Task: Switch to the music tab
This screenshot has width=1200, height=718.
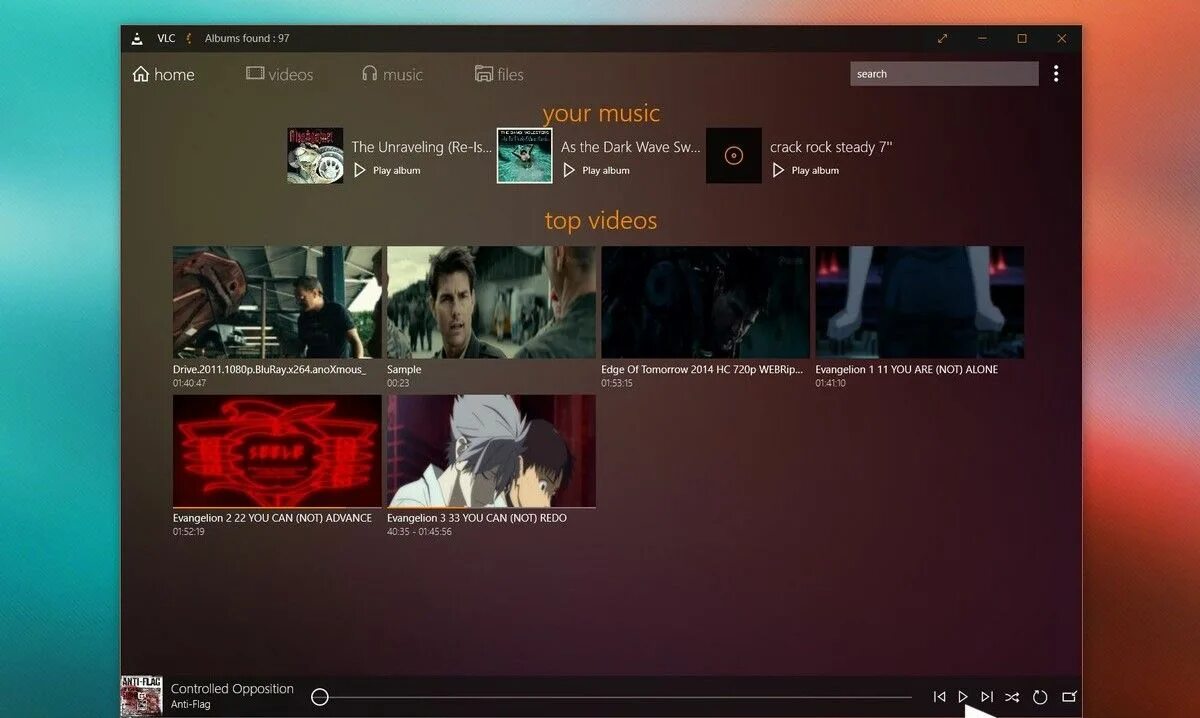Action: coord(392,74)
